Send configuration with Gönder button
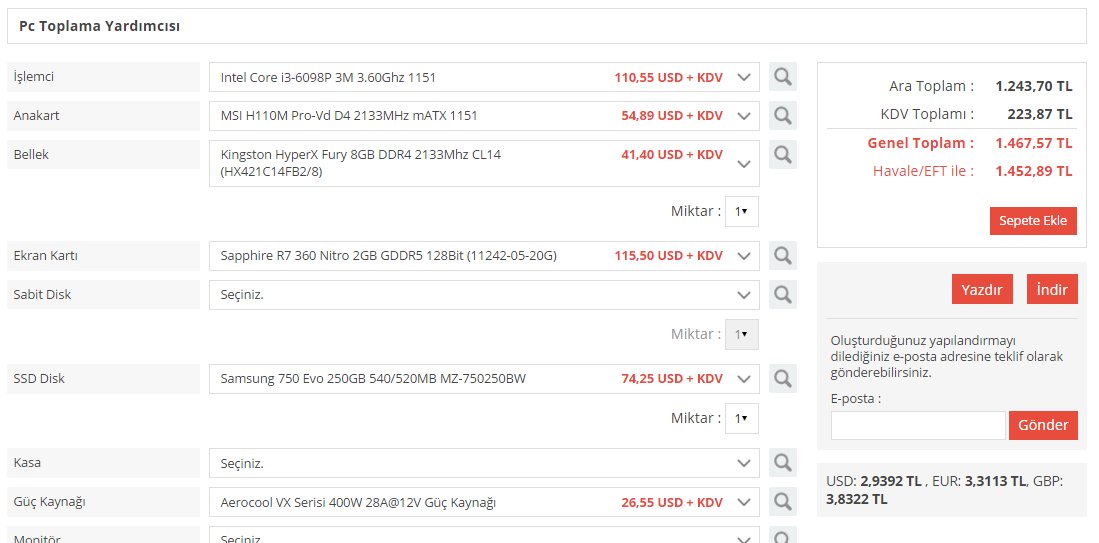1099x543 pixels. pyautogui.click(x=1043, y=425)
